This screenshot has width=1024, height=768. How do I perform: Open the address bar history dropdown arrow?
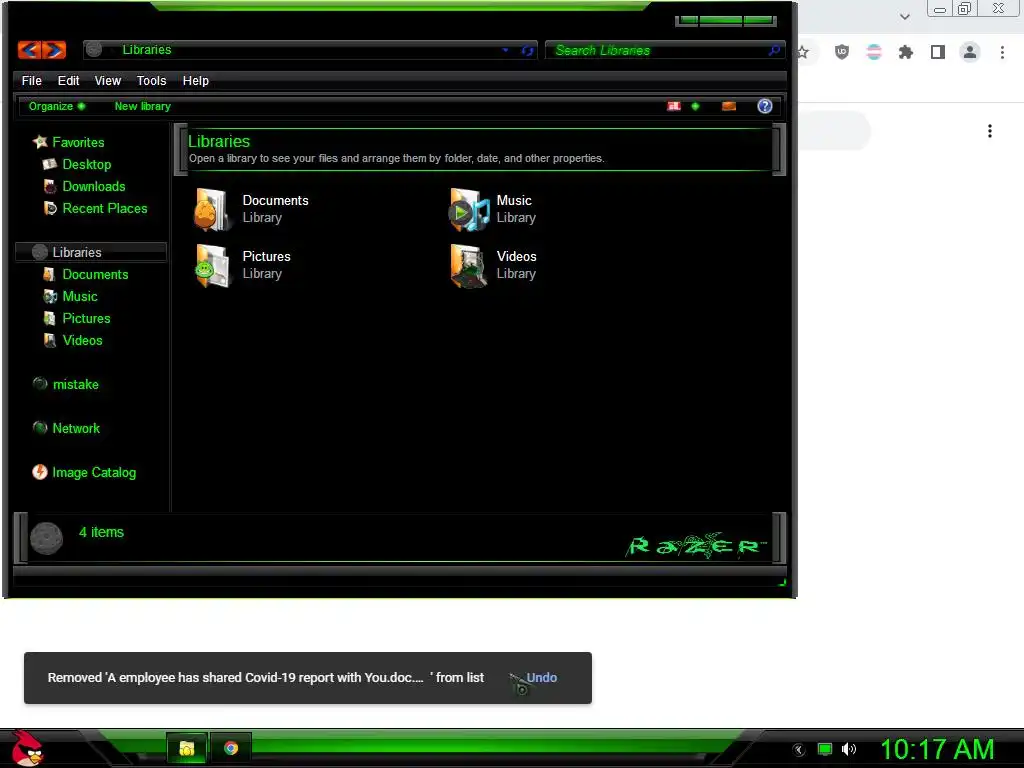(505, 50)
